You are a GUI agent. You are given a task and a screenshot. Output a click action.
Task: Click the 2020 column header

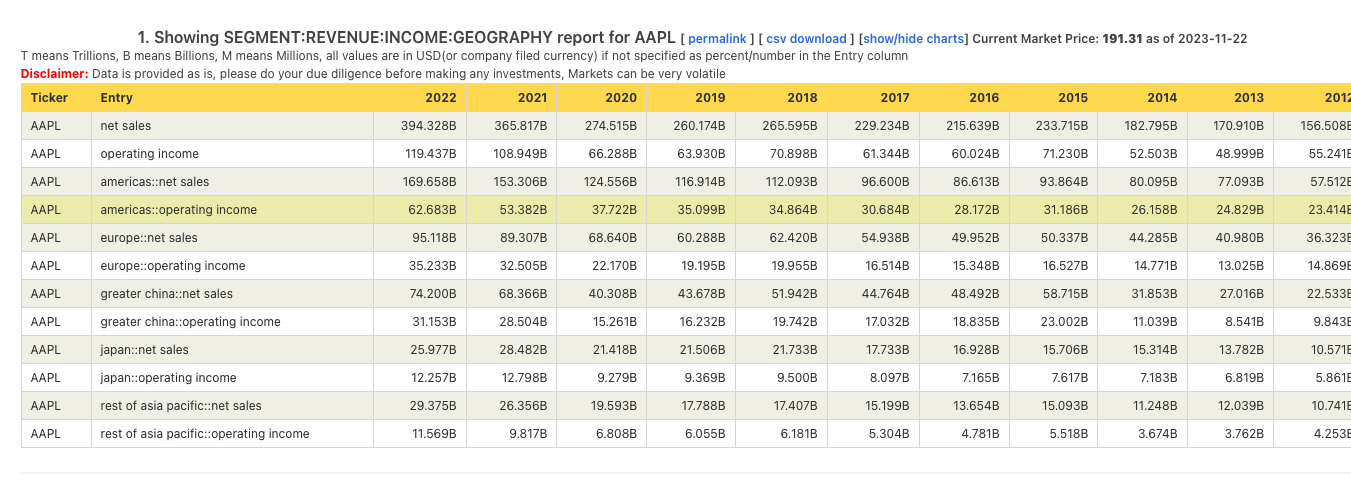click(x=602, y=98)
